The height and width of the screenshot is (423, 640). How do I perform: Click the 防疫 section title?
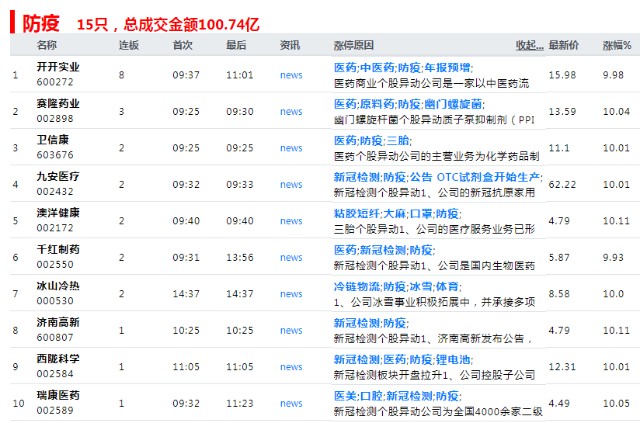[41, 23]
